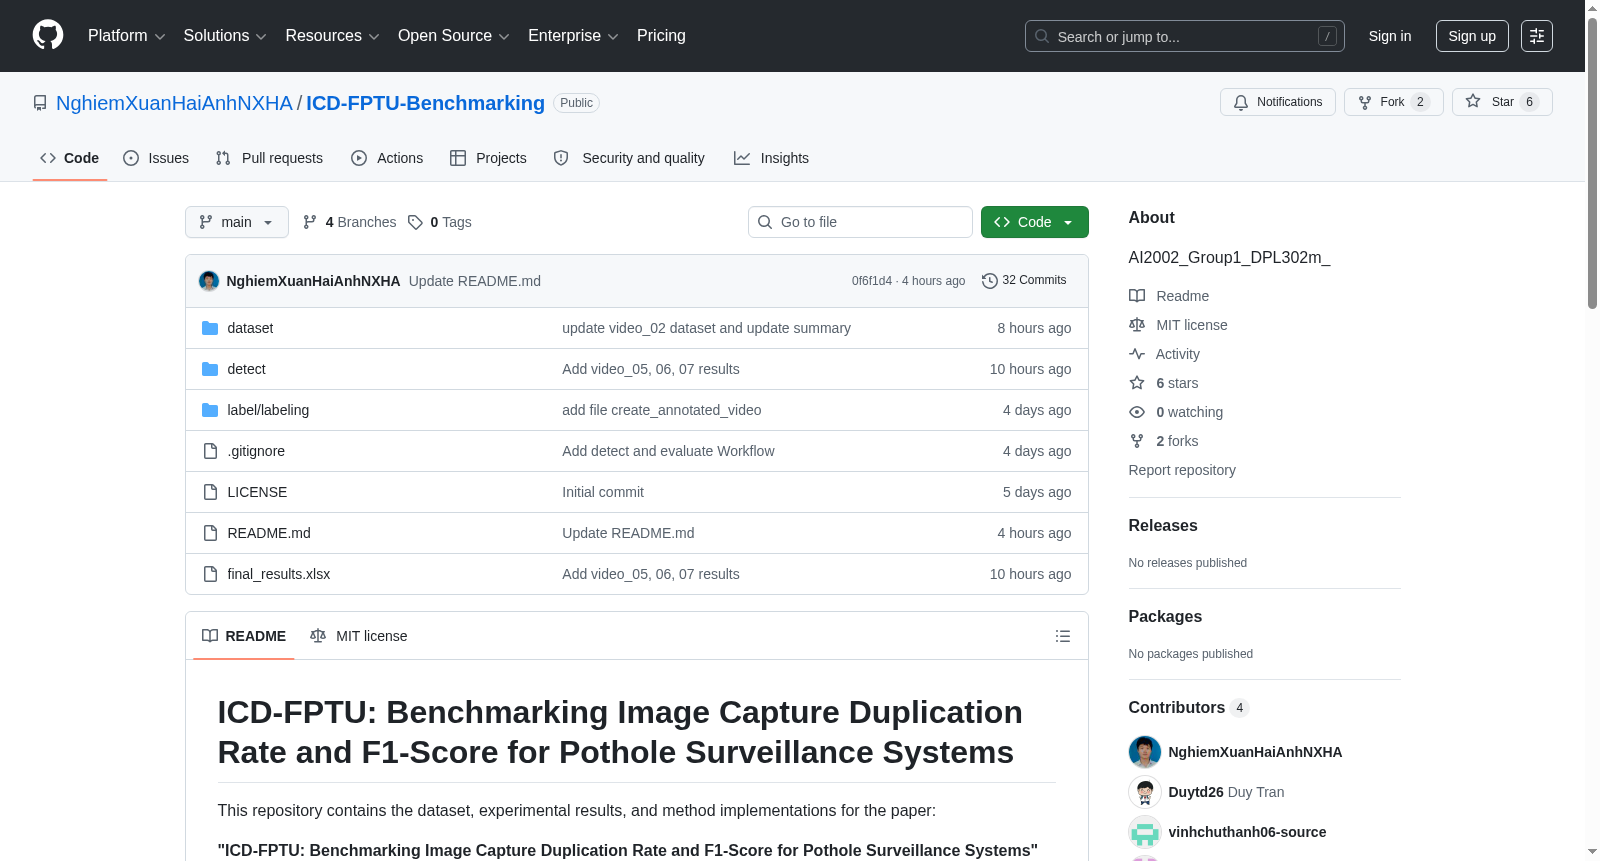Viewport: 1600px width, 861px height.
Task: Click NghiemXuanHaiAnhNXHA contributor avatar
Action: click(1145, 752)
